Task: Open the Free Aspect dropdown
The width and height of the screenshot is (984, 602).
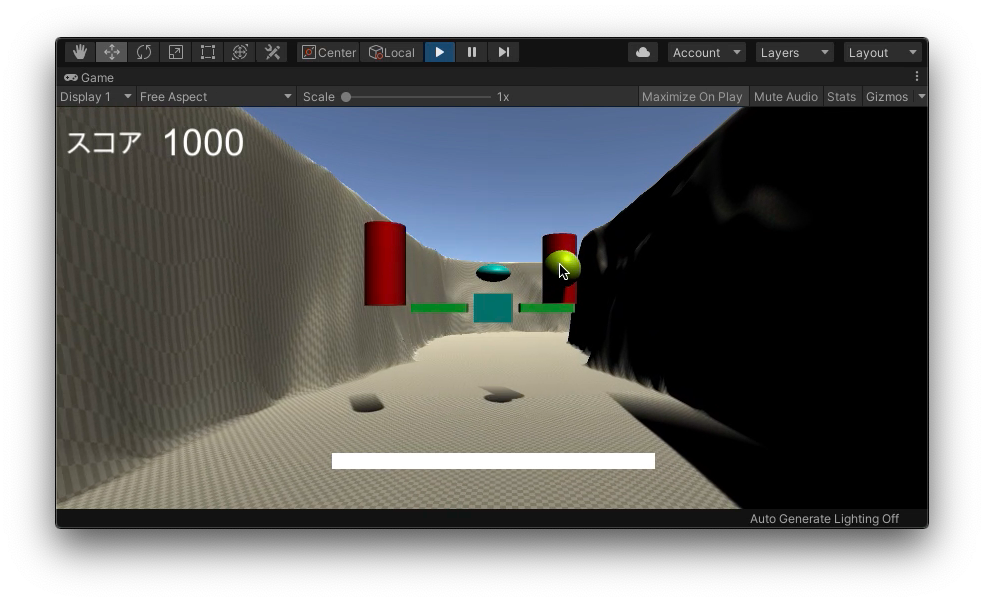Action: point(215,97)
